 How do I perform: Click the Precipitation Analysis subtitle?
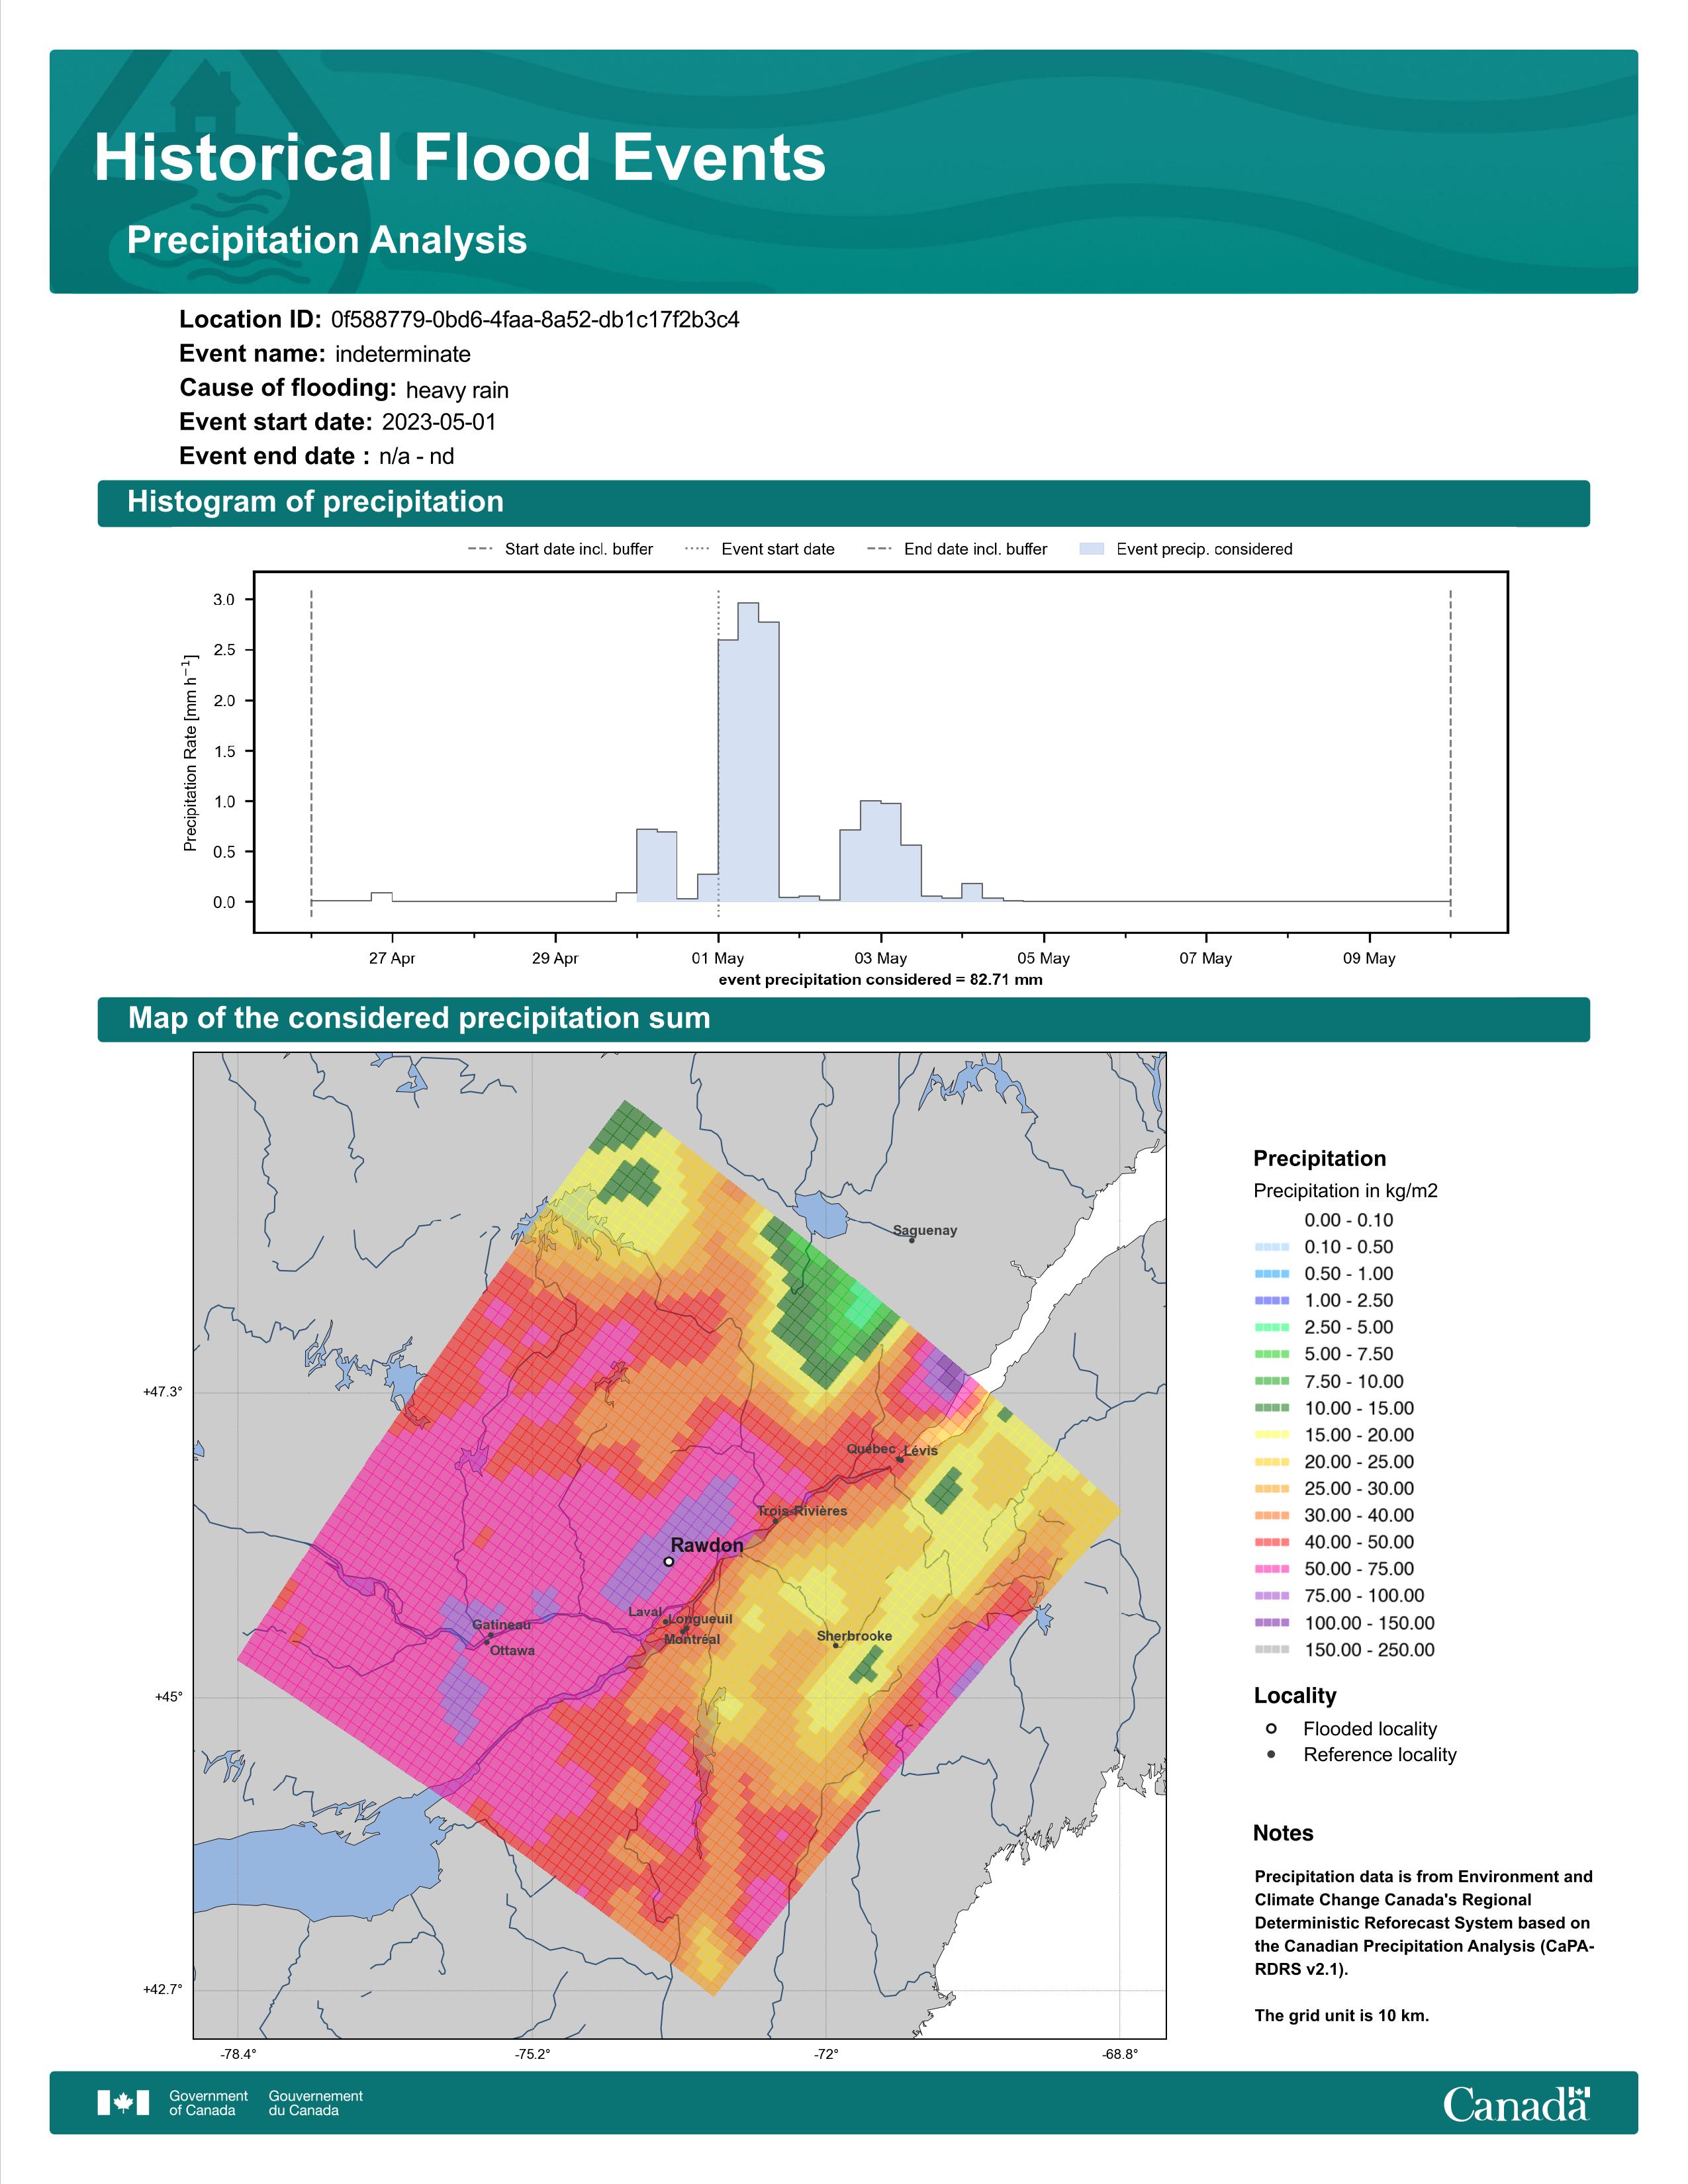327,240
